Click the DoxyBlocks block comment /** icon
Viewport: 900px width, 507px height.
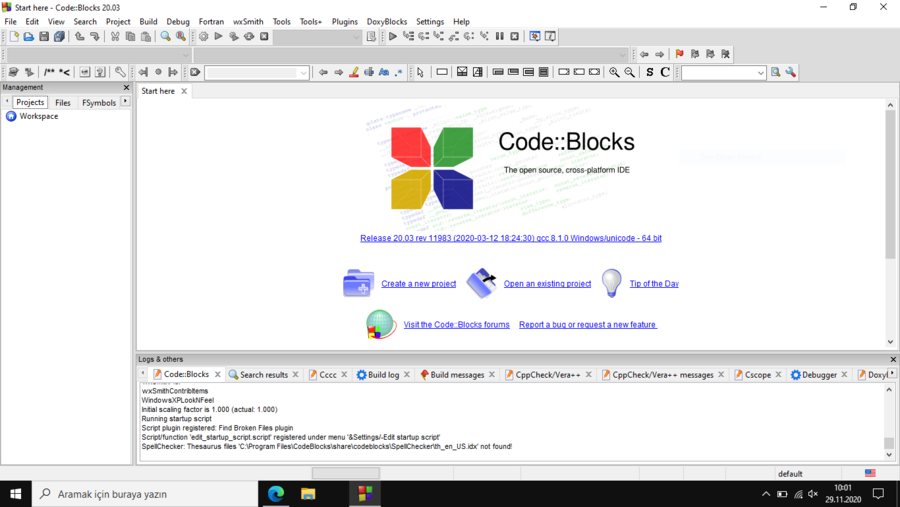(49, 72)
